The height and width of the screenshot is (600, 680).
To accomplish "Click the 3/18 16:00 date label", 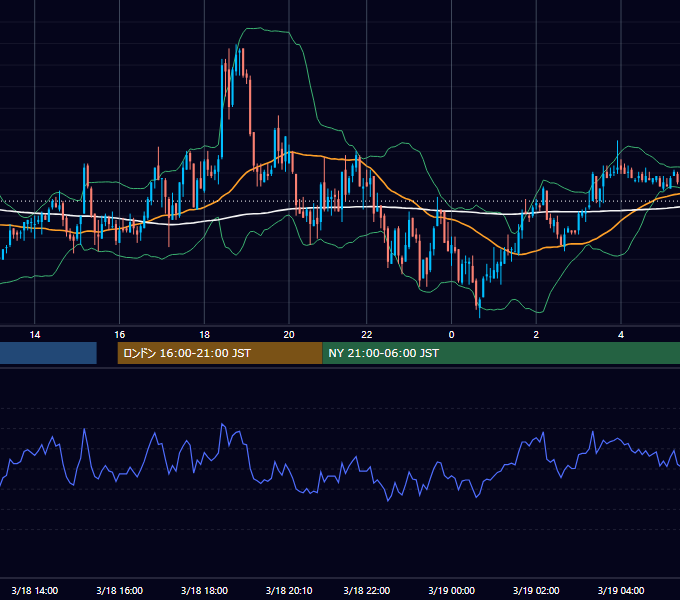I will click(120, 590).
